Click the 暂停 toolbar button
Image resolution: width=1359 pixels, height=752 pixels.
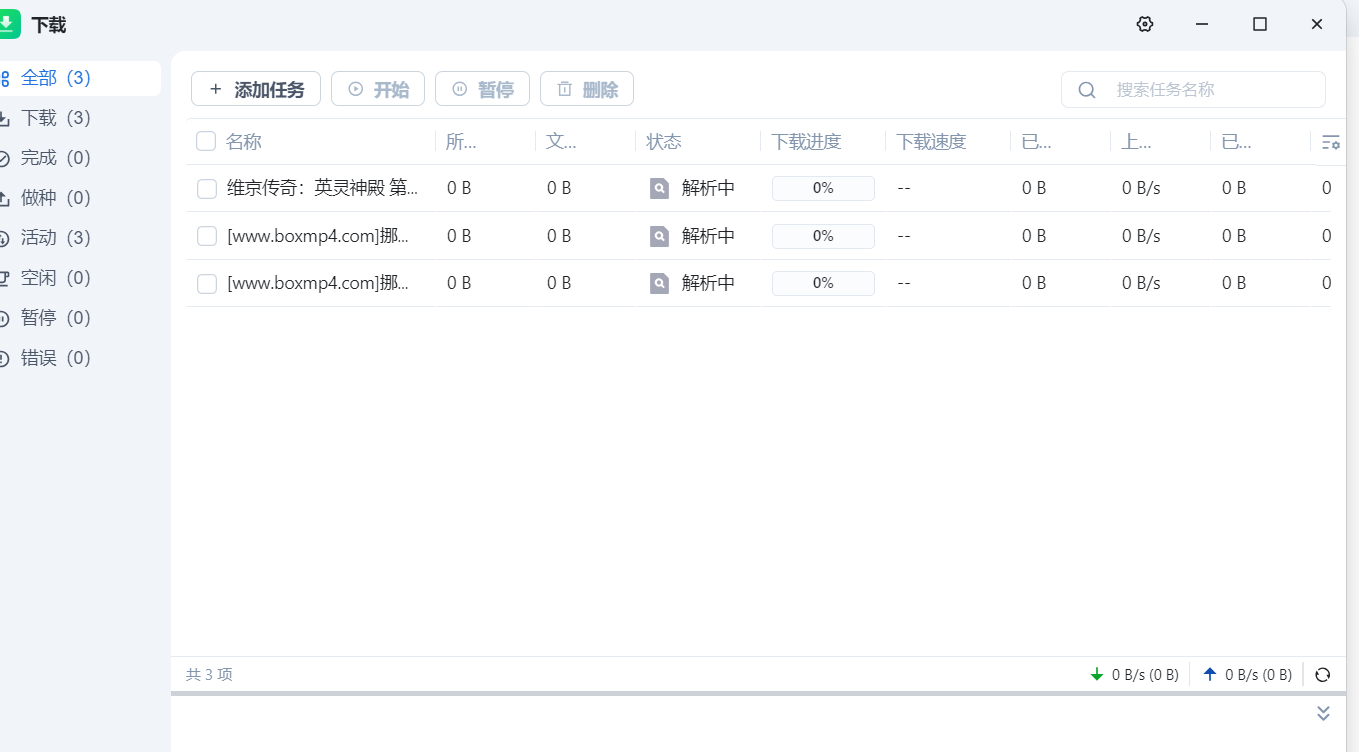pyautogui.click(x=482, y=89)
